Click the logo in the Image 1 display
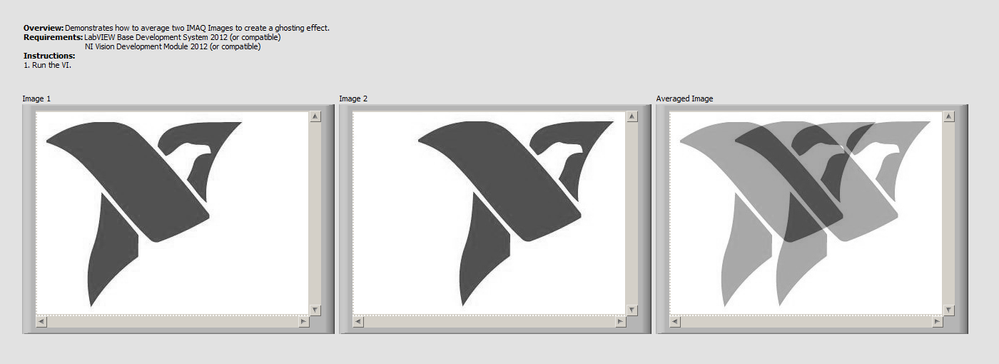 click(144, 214)
